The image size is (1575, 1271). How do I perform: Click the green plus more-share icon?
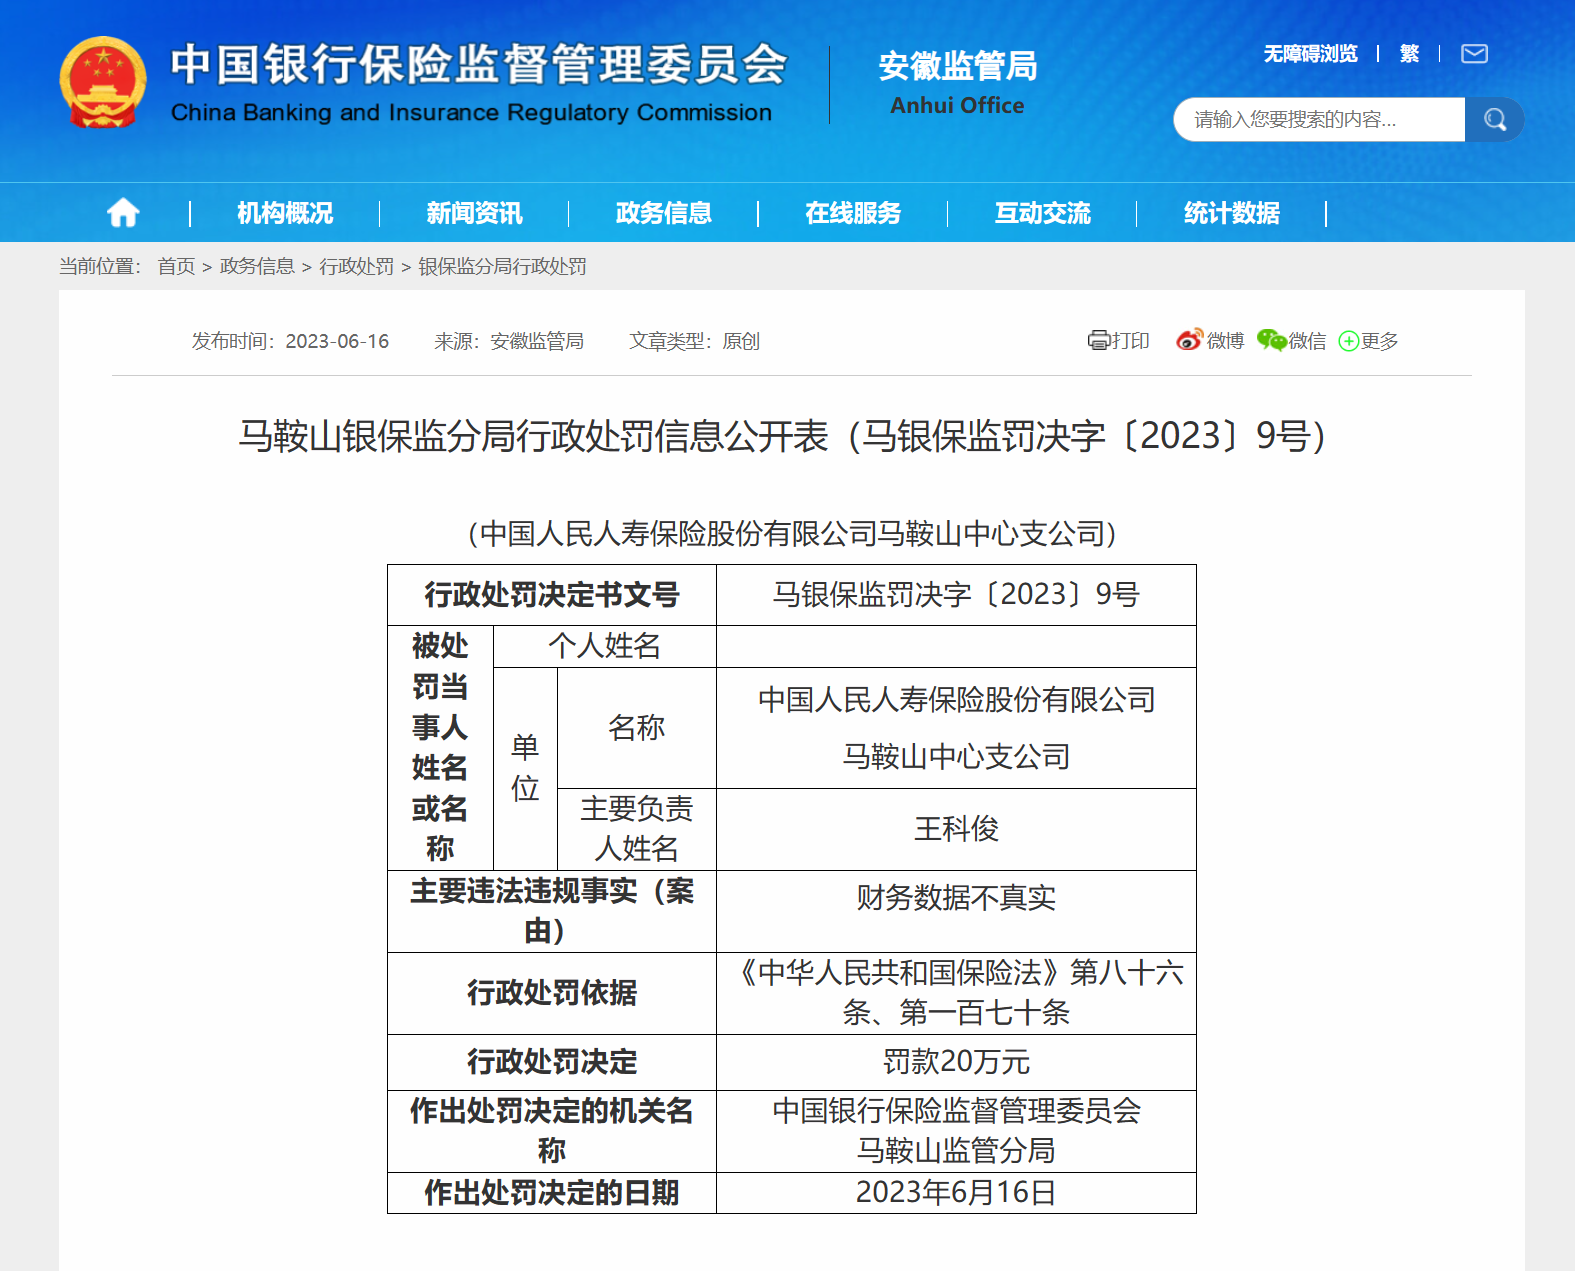tap(1349, 341)
